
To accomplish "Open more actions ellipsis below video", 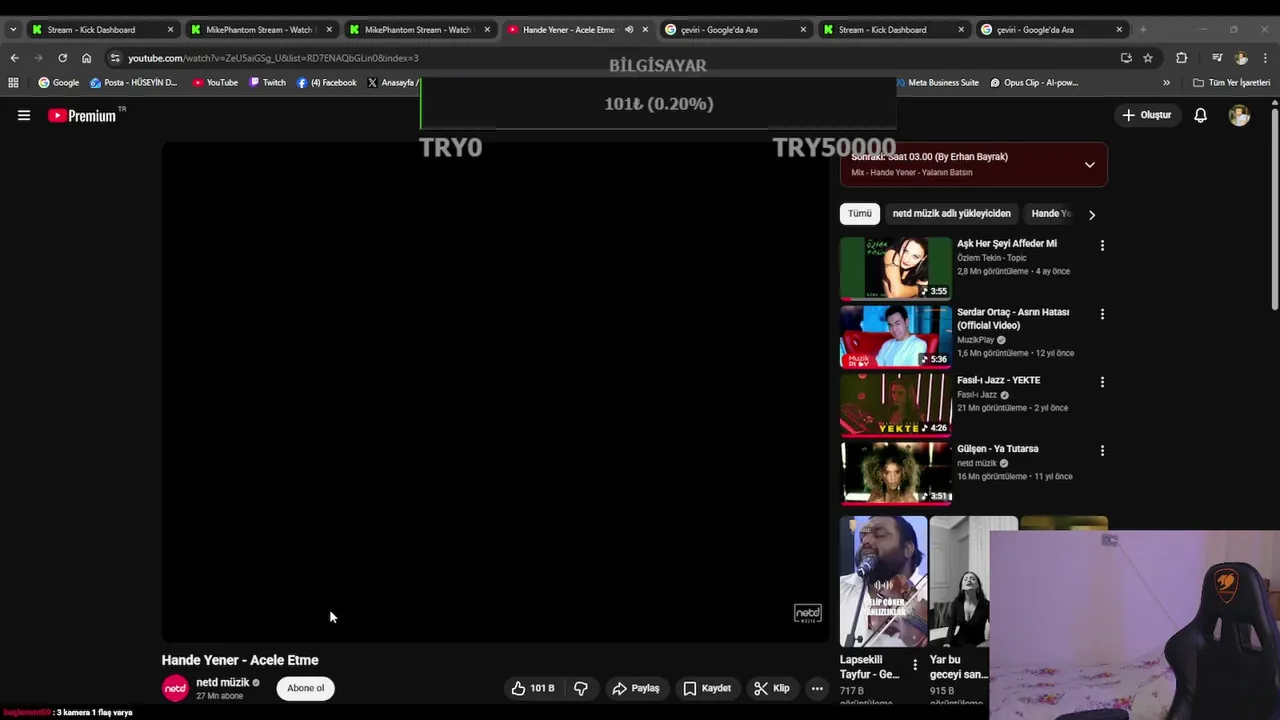I will point(817,688).
